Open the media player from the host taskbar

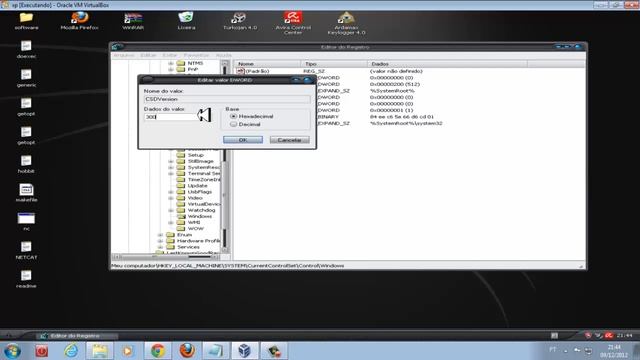click(128, 351)
